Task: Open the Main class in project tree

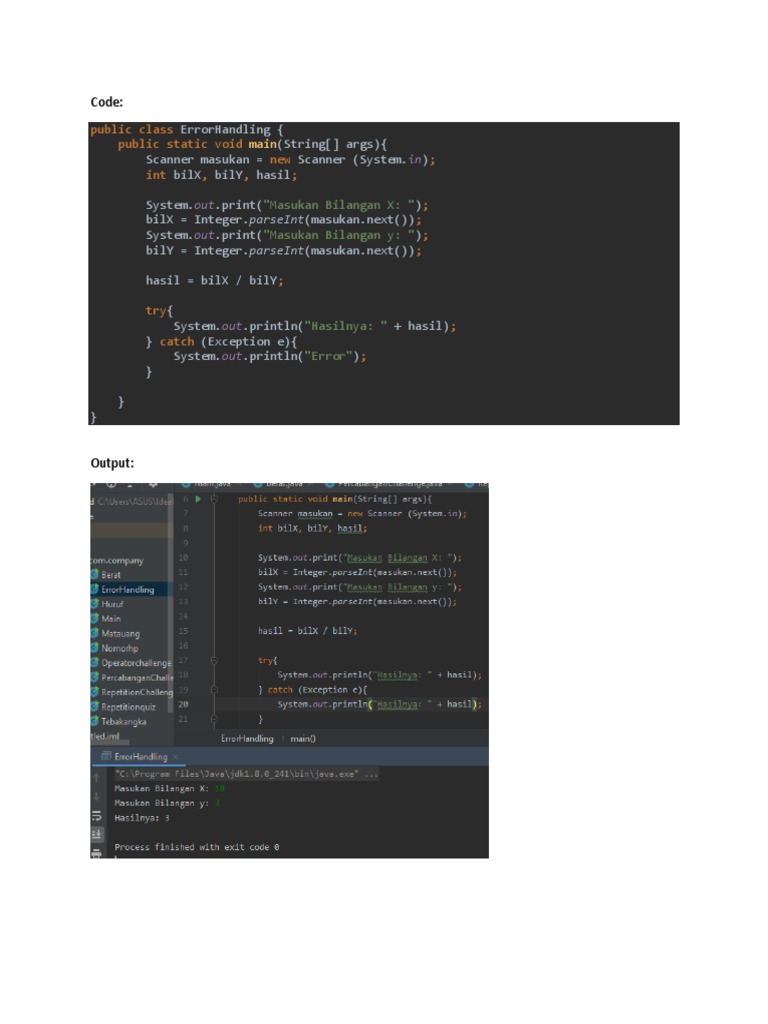Action: coord(110,618)
